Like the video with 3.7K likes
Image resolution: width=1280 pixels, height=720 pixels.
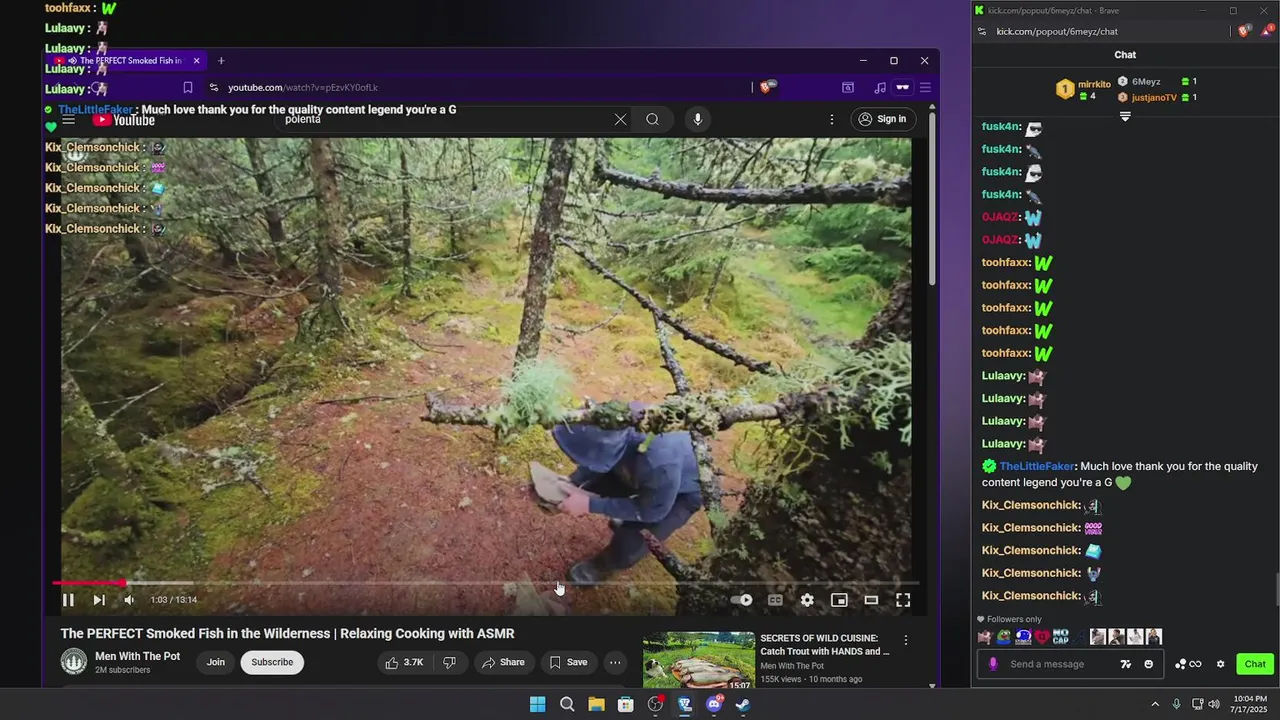point(405,662)
